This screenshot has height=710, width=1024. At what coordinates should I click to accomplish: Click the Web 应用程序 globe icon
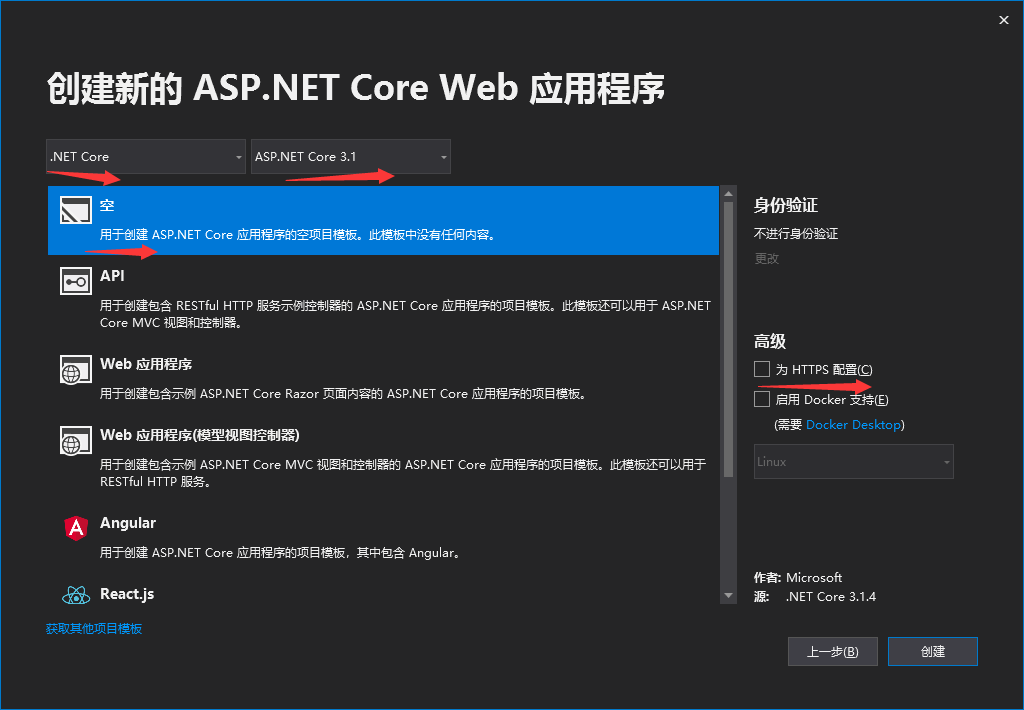coord(76,370)
